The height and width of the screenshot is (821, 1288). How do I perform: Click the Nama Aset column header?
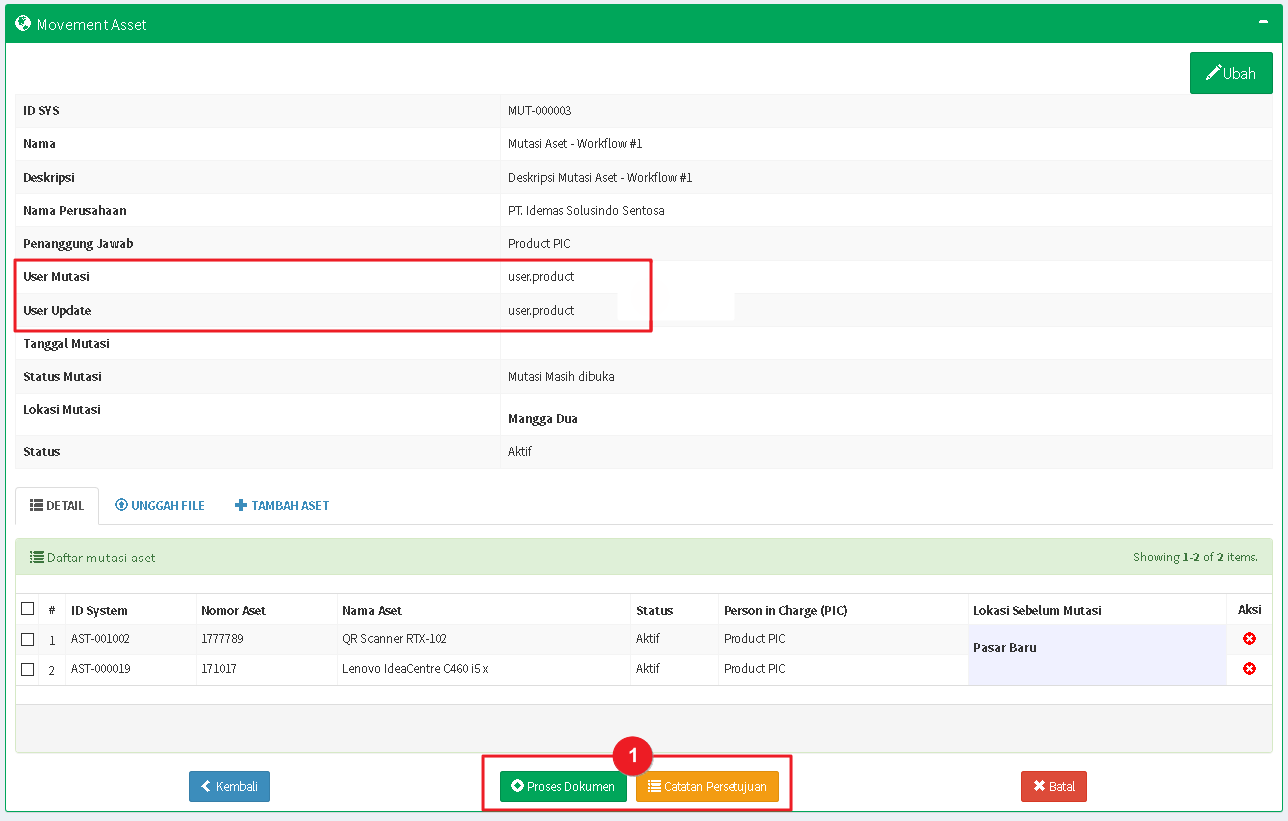pos(372,610)
